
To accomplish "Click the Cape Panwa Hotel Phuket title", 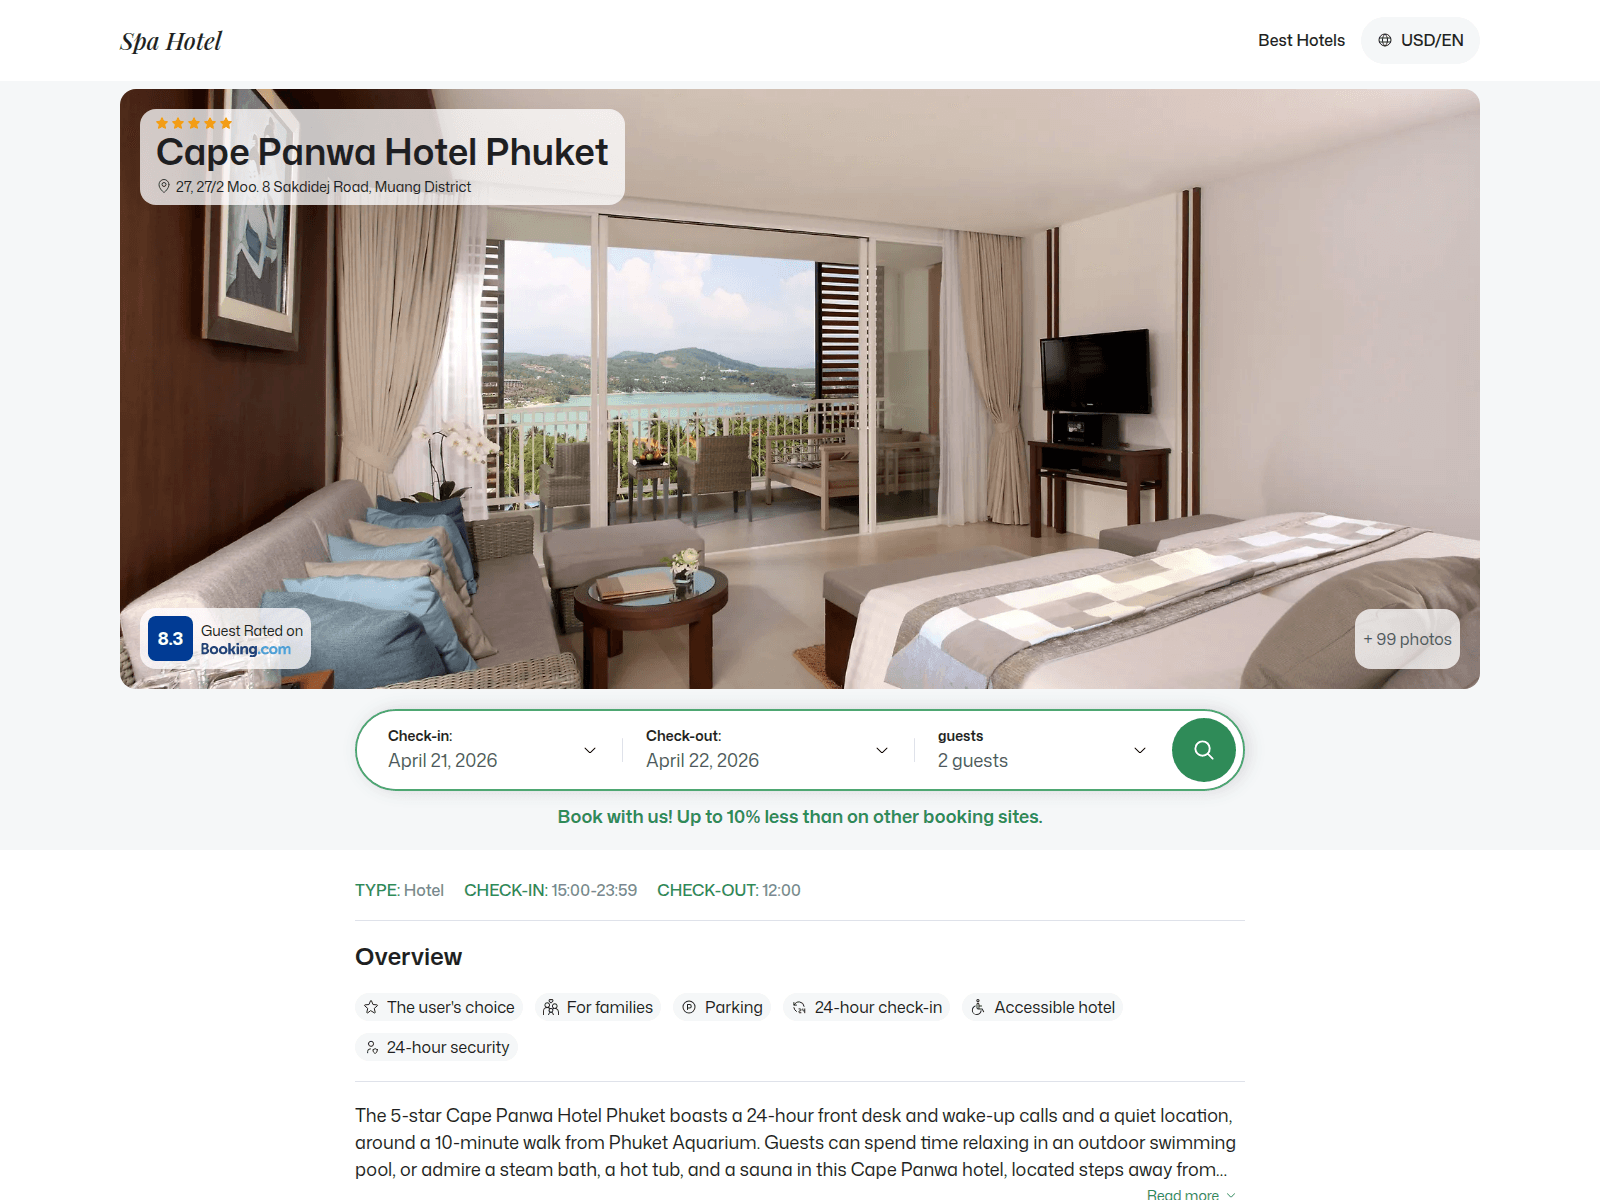I will pyautogui.click(x=382, y=152).
